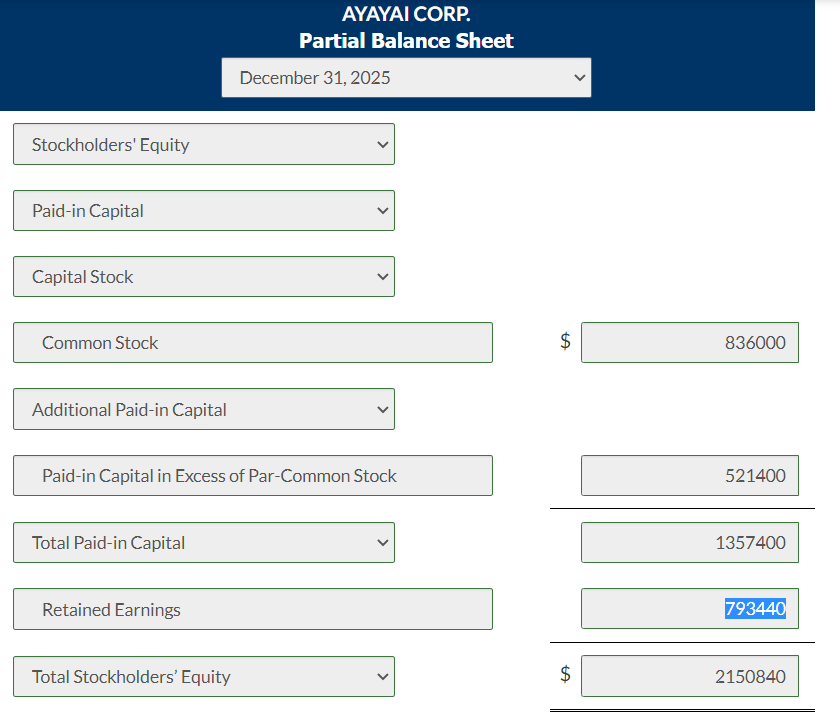This screenshot has width=840, height=725.
Task: Select the Common Stock label field
Action: tap(251, 342)
